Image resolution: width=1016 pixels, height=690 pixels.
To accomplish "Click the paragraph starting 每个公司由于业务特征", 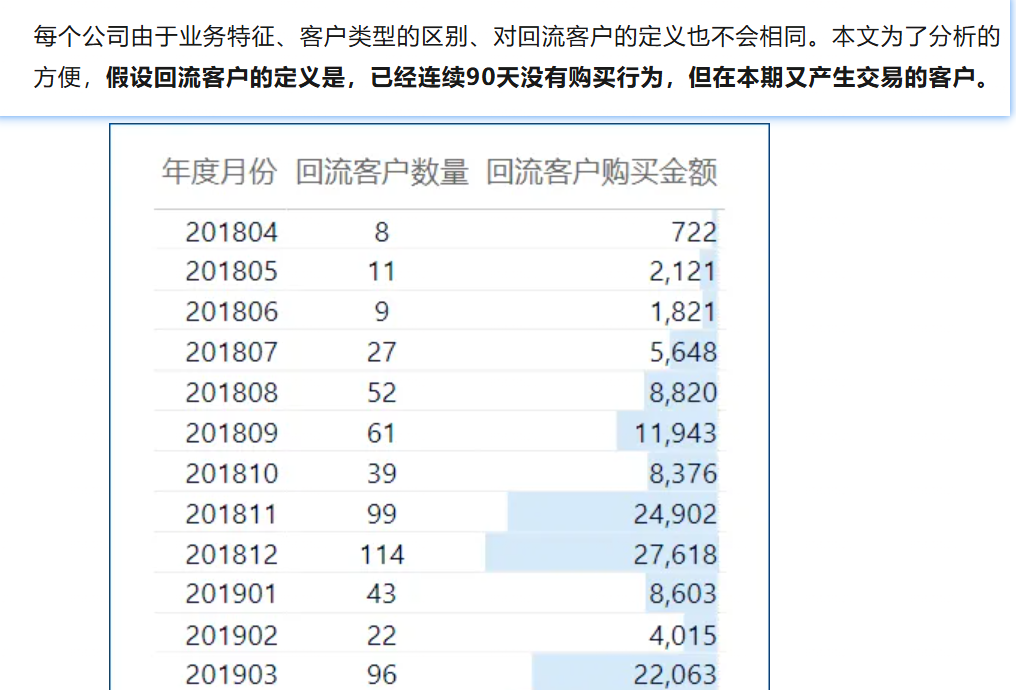I will tap(515, 38).
